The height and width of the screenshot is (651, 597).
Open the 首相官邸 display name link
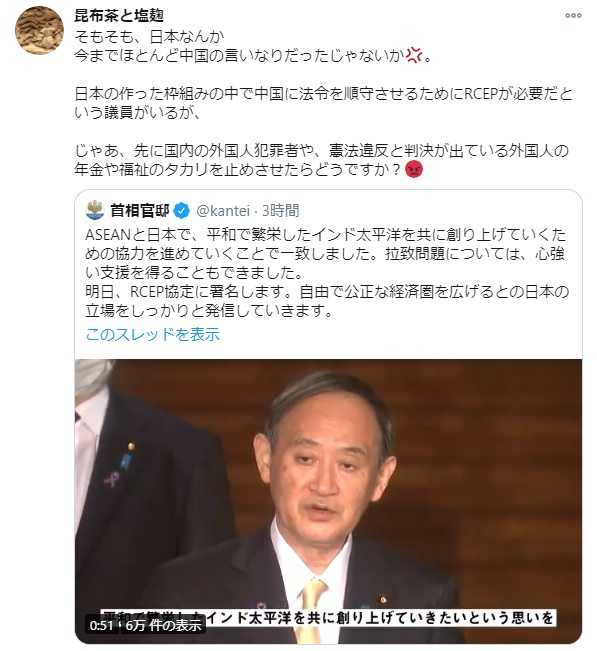click(139, 211)
